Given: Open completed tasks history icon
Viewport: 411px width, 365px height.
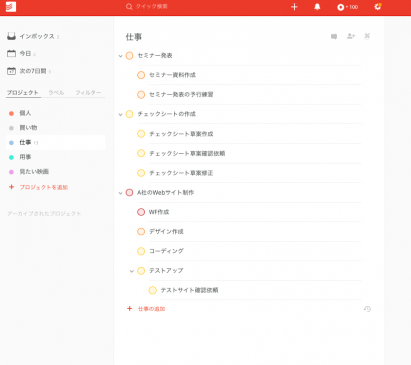Looking at the screenshot, I should [x=367, y=309].
